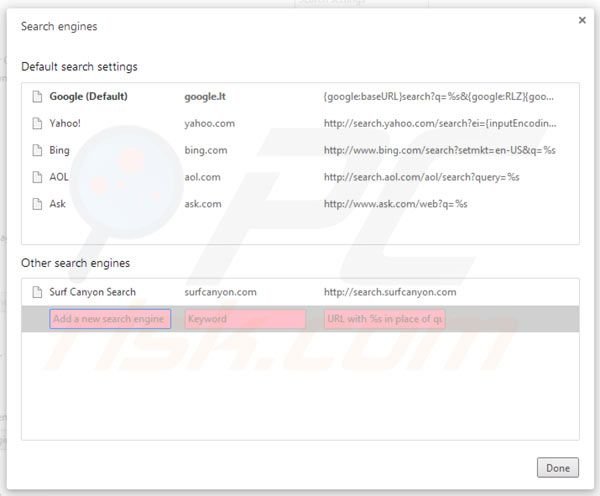600x496 pixels.
Task: Focus the 'URL with %s' input field
Action: point(385,319)
